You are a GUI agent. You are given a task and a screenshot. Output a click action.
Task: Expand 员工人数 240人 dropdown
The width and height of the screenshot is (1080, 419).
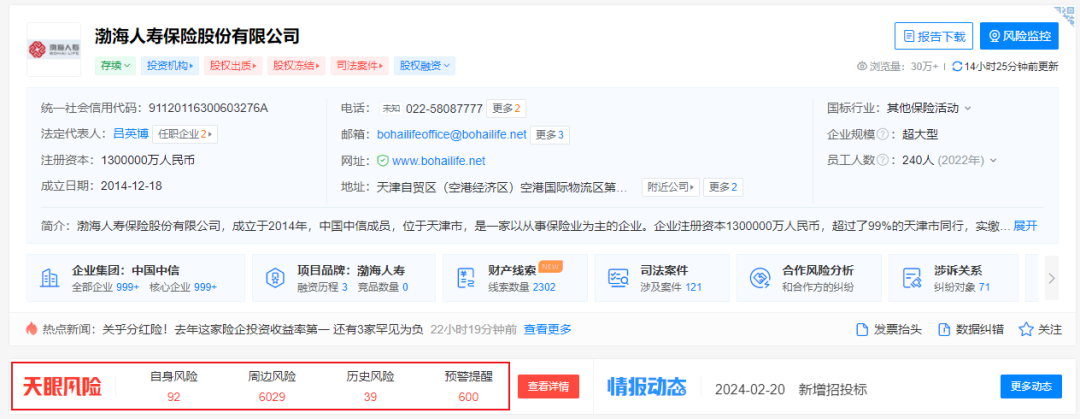(950, 161)
